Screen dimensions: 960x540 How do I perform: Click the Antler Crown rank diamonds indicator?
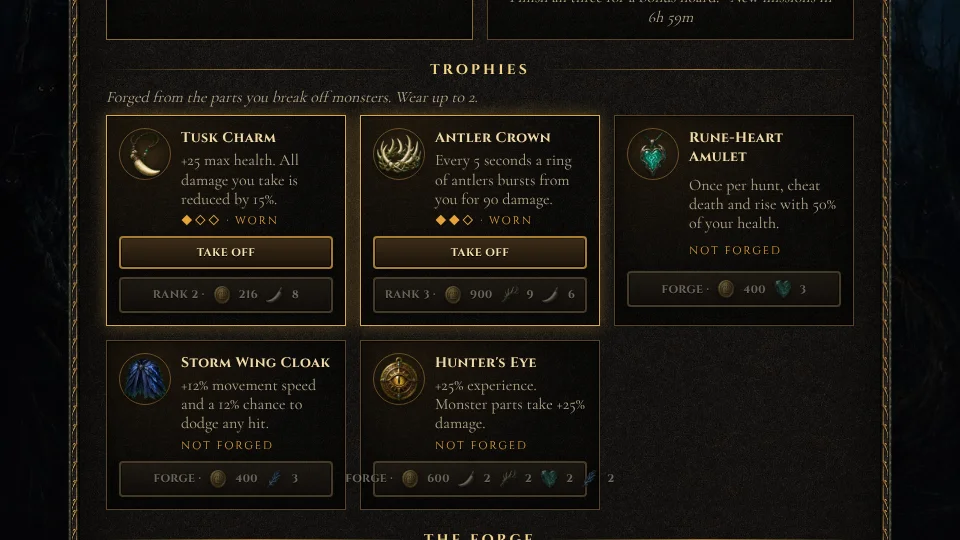coord(454,220)
